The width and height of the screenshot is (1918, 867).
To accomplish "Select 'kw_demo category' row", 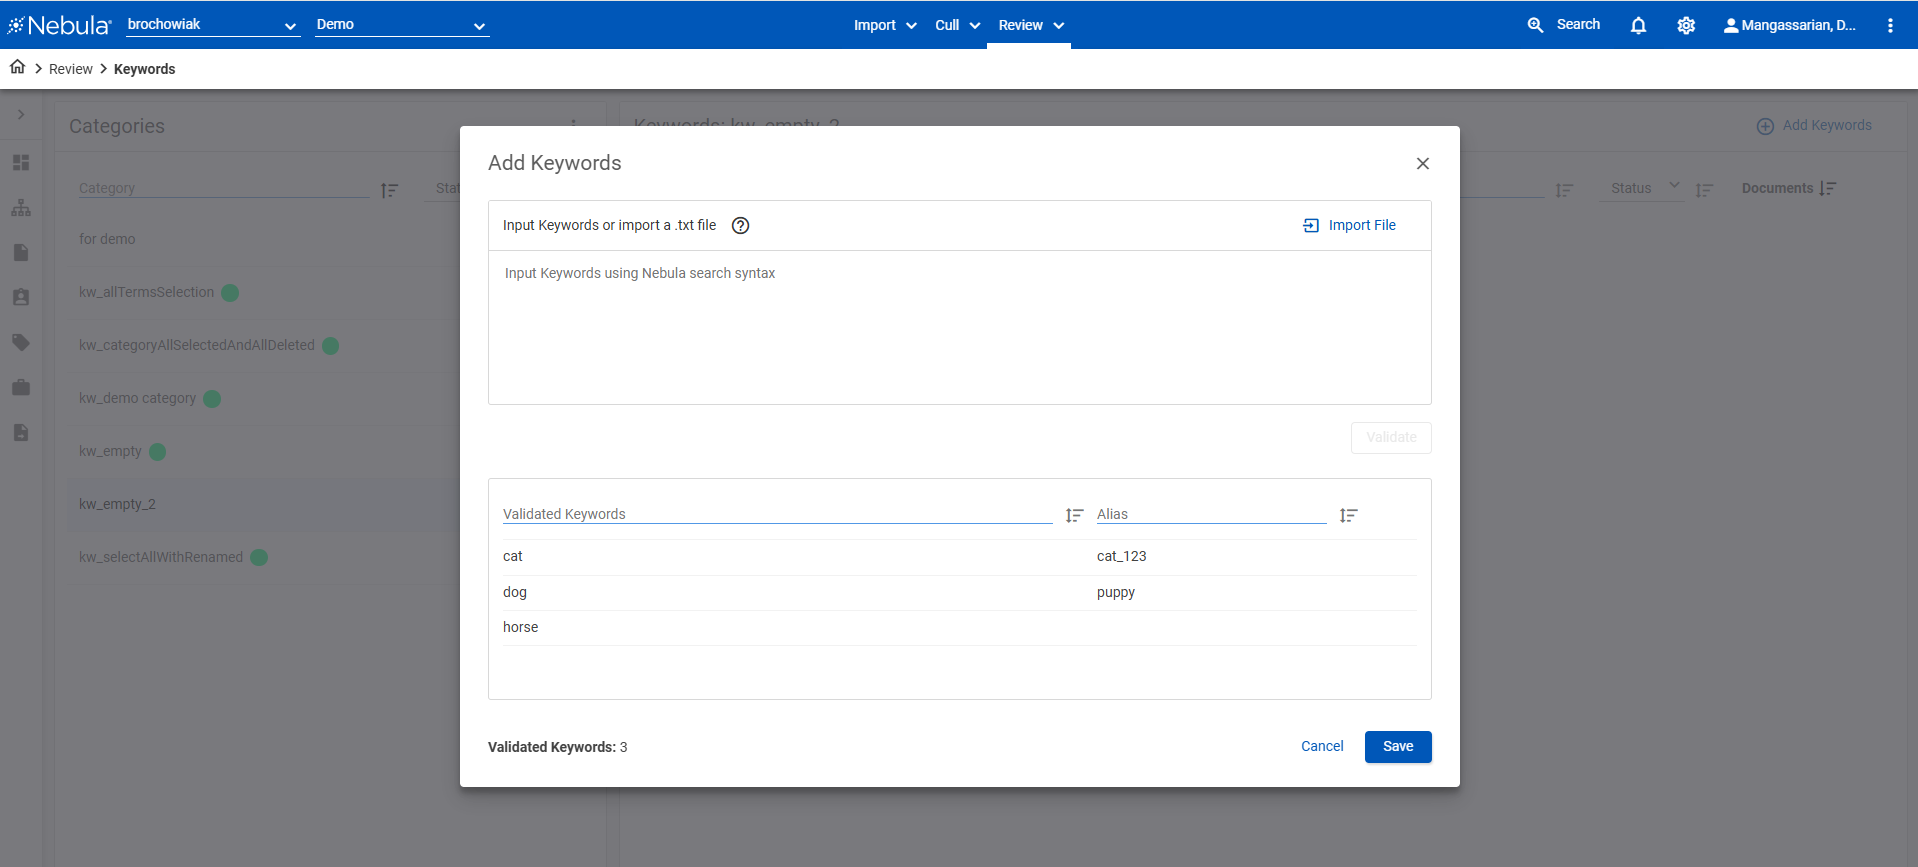I will pos(263,398).
